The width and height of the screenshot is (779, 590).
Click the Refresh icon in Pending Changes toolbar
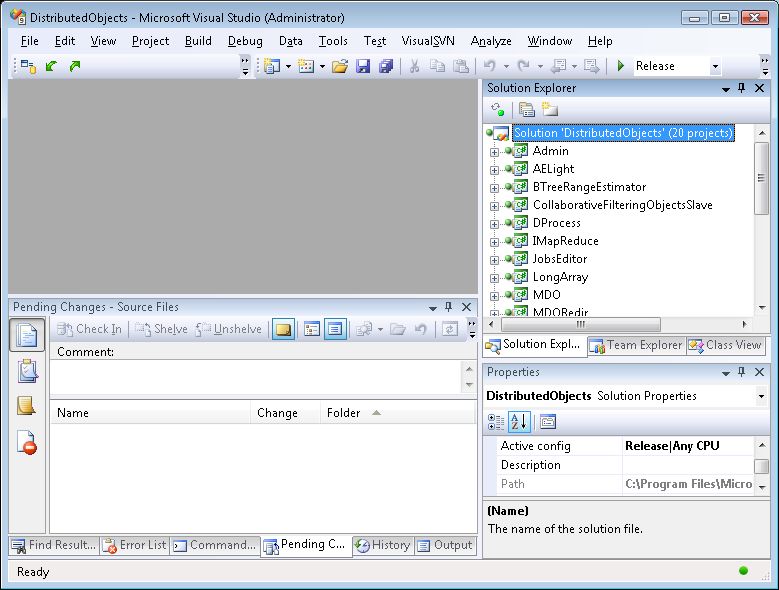coord(450,329)
